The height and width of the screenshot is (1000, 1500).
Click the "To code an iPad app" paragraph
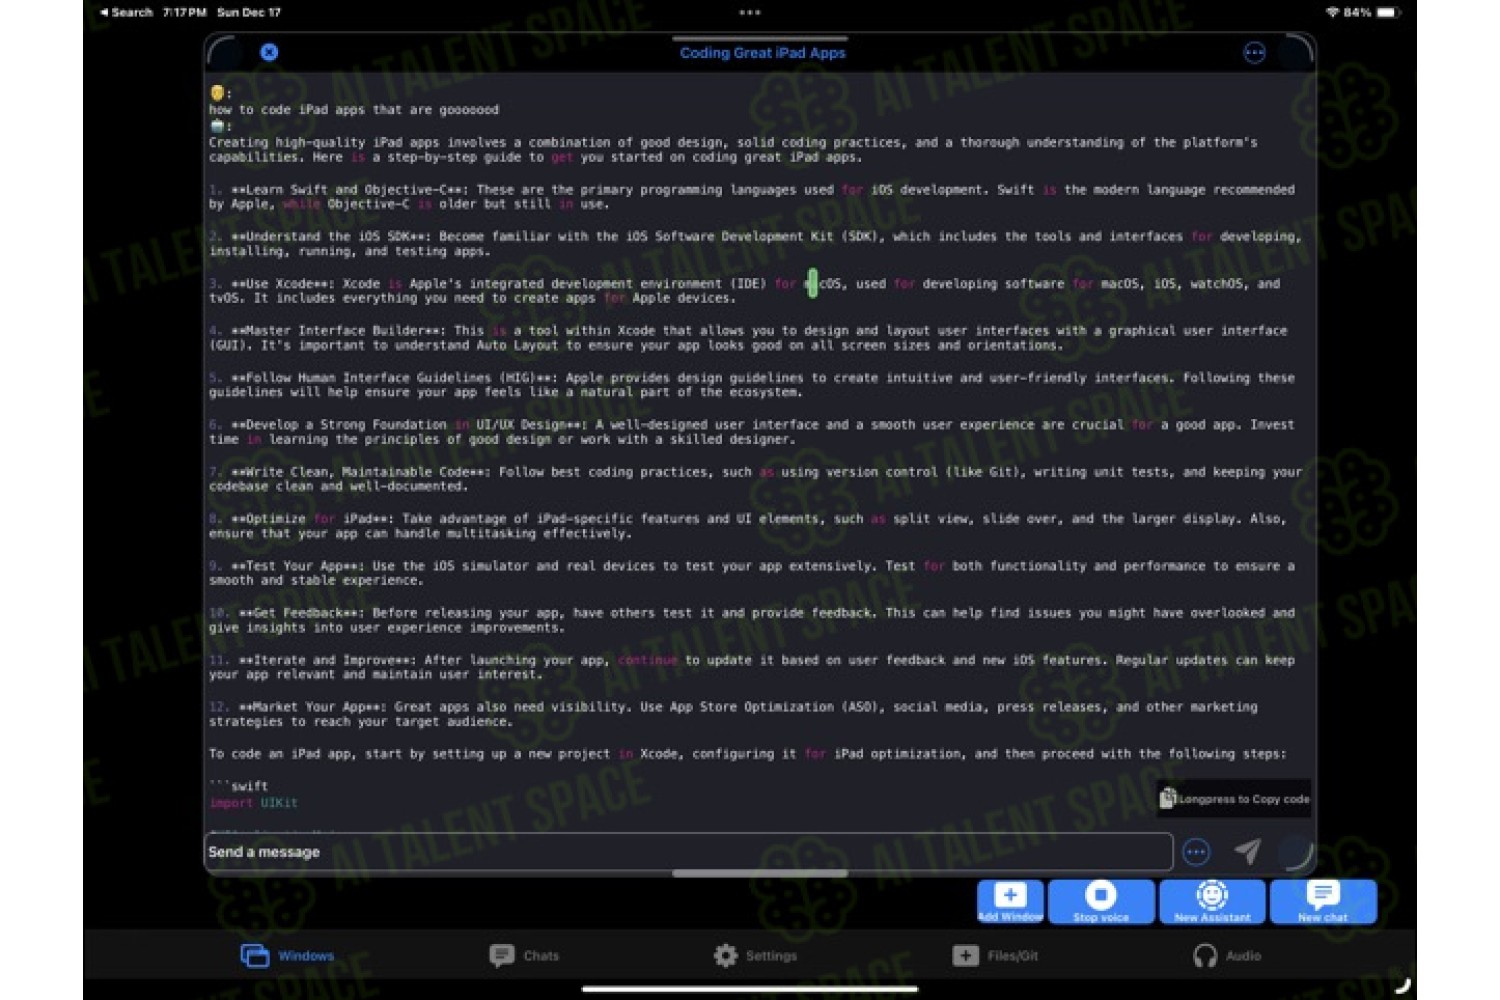[x=748, y=754]
